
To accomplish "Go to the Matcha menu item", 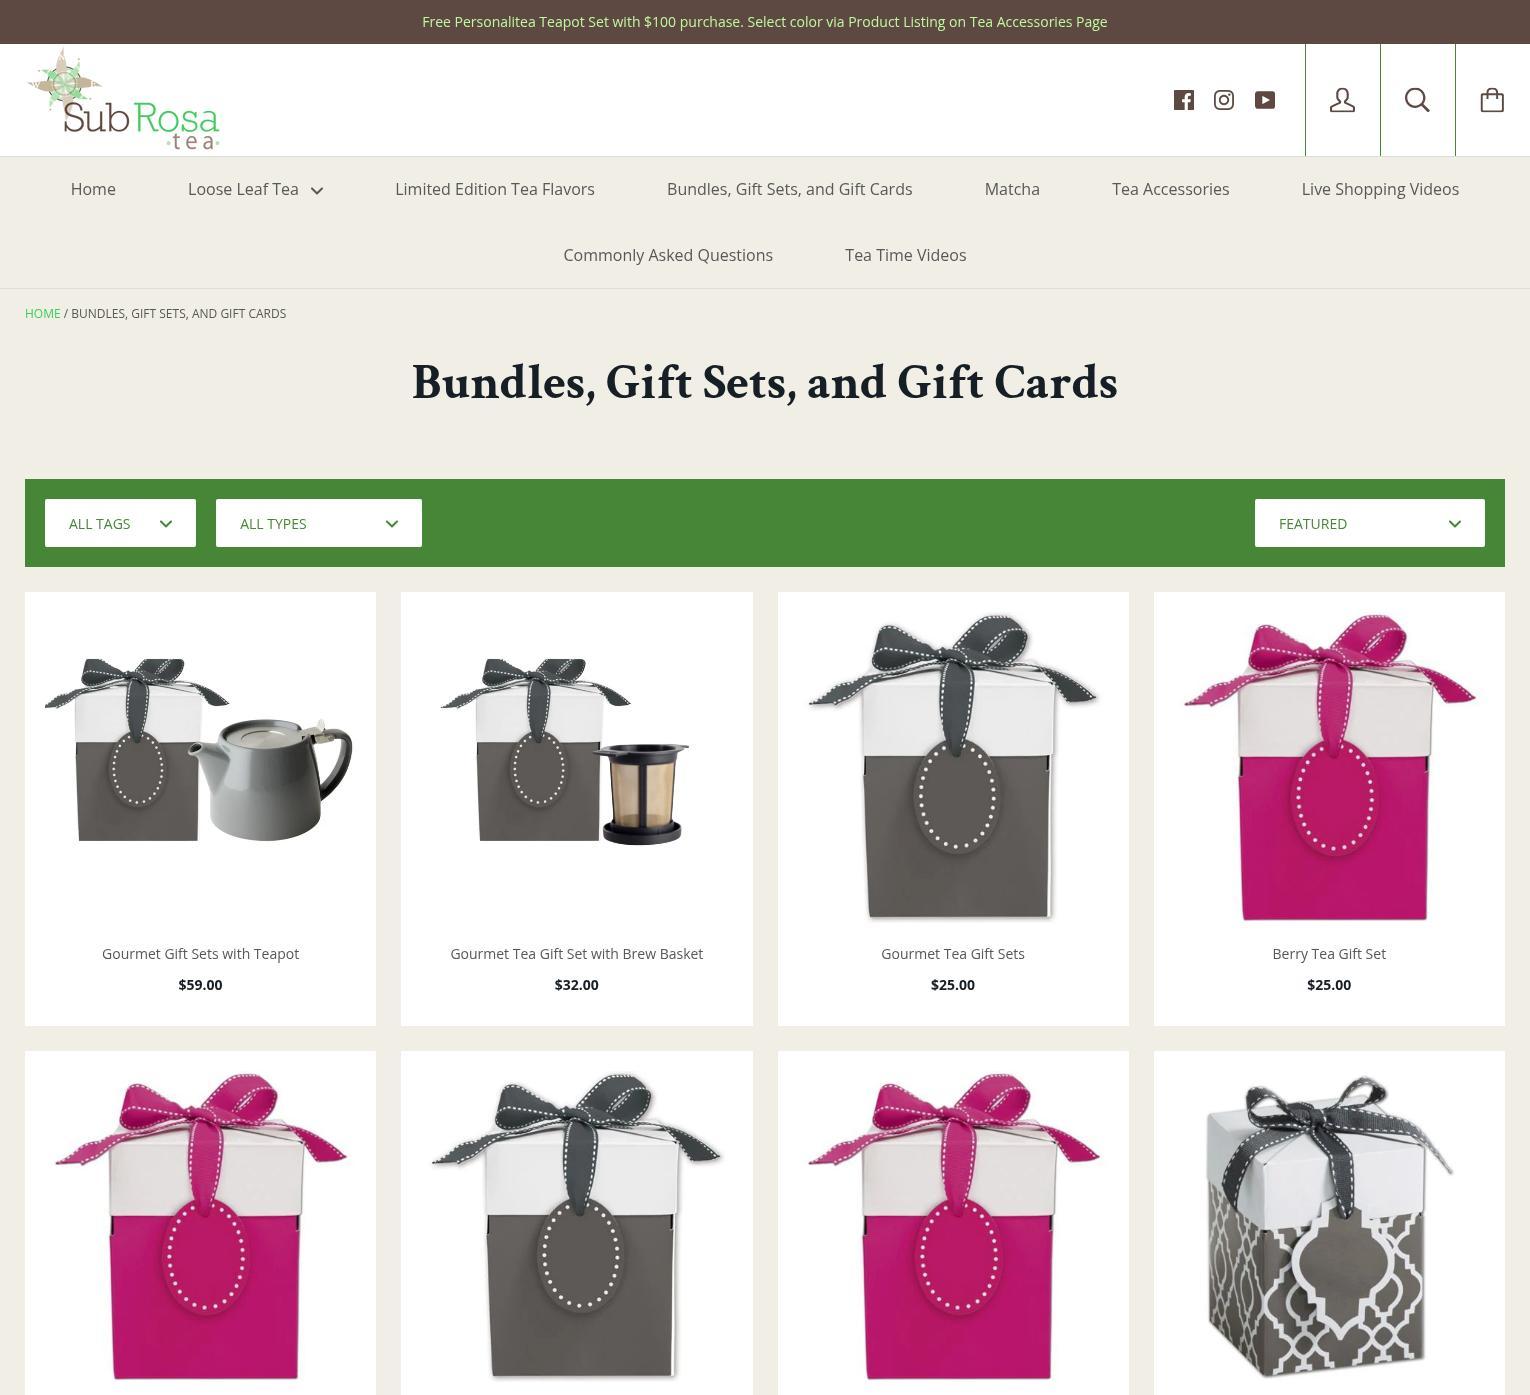I will [x=1012, y=189].
